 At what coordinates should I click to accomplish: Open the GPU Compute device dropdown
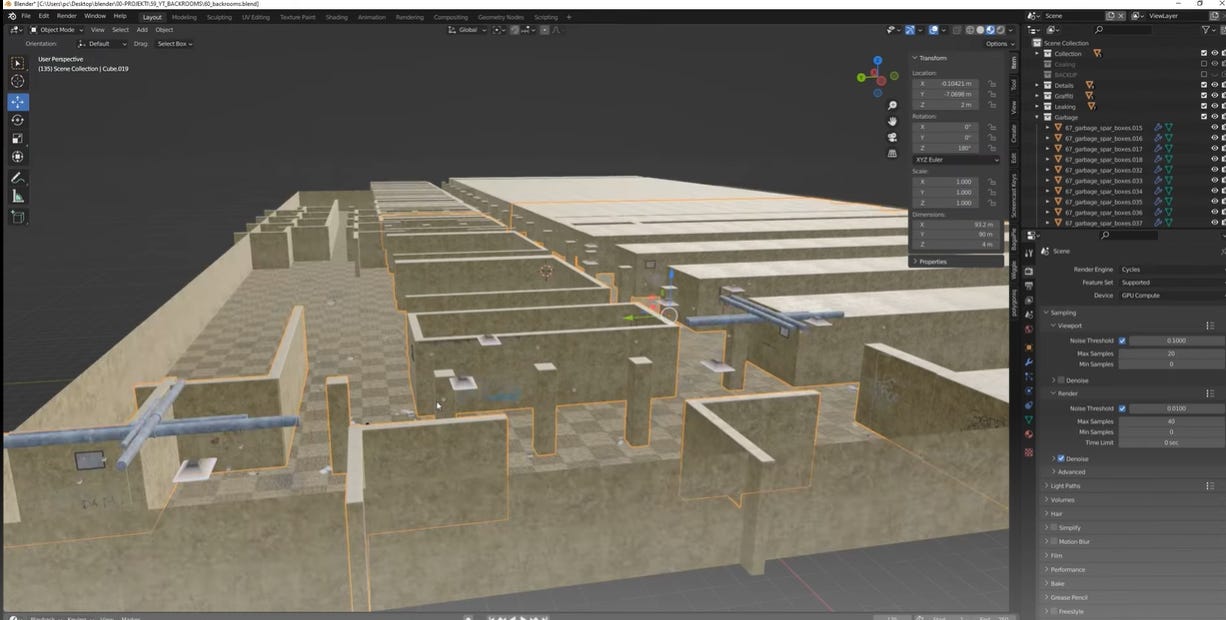1171,295
